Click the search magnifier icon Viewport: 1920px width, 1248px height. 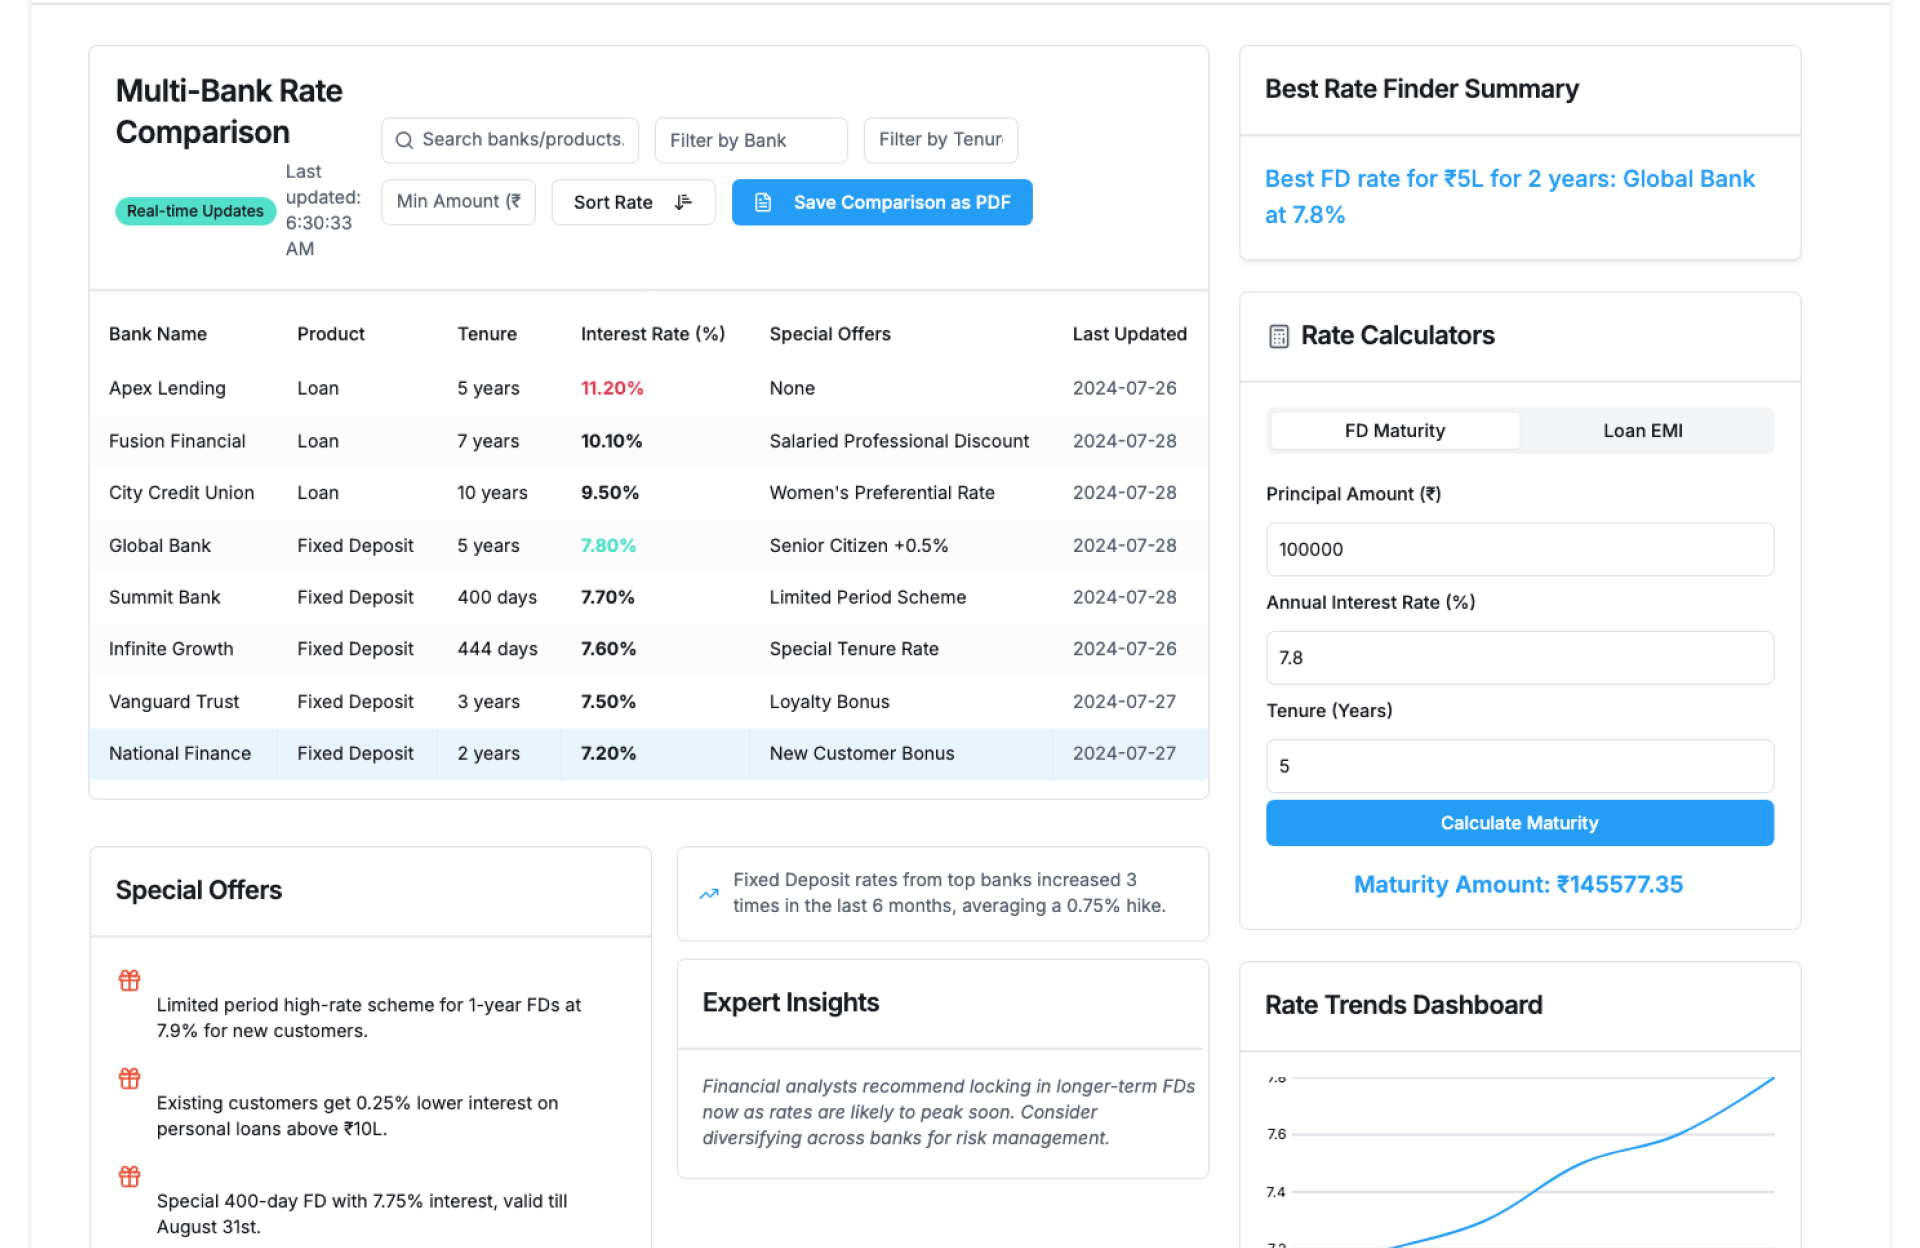(404, 140)
